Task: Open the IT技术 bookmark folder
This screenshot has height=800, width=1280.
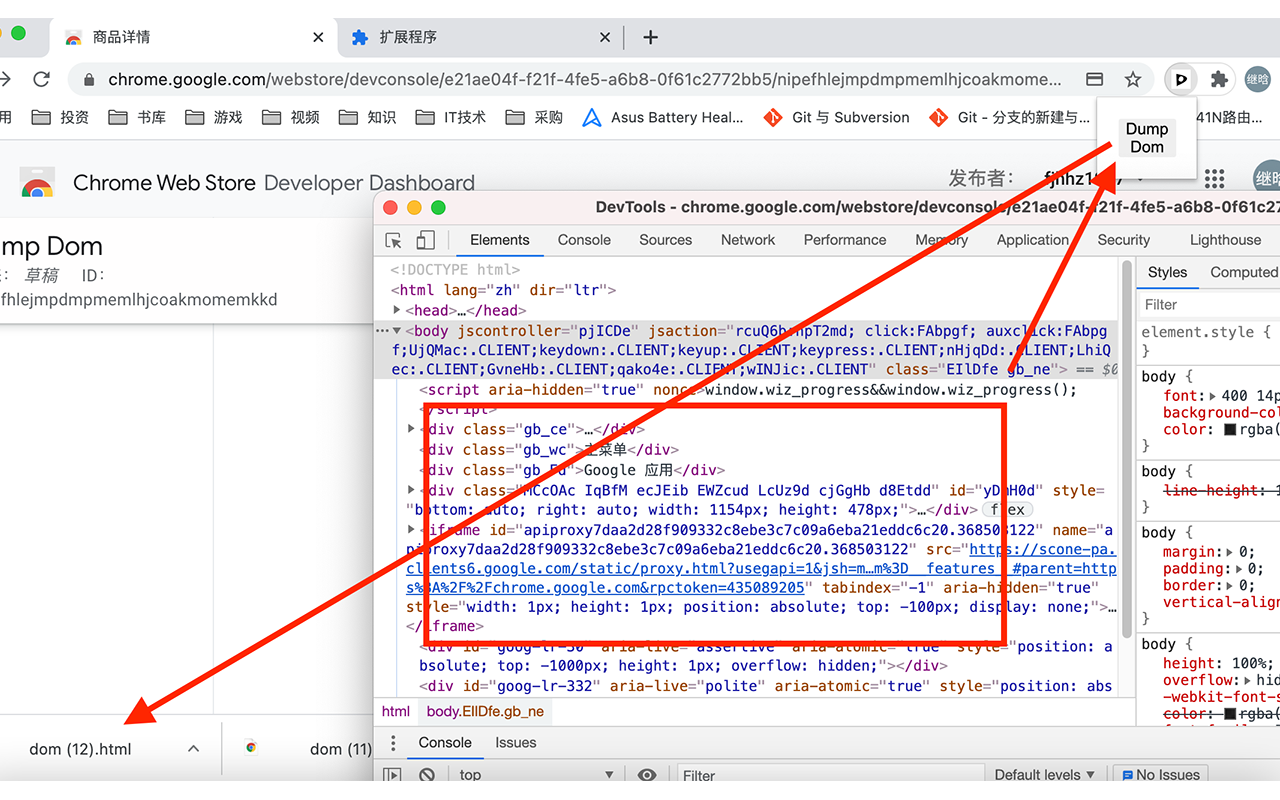Action: [451, 117]
